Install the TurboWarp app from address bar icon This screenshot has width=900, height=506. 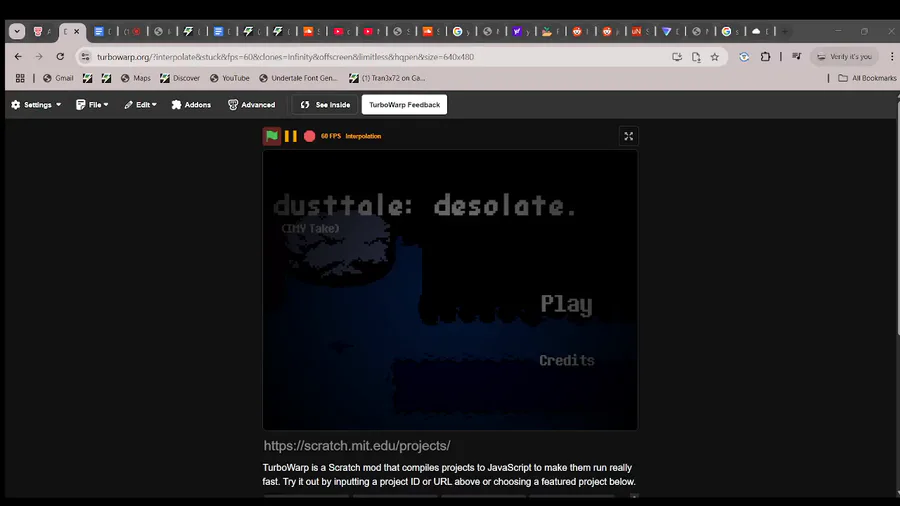(677, 57)
